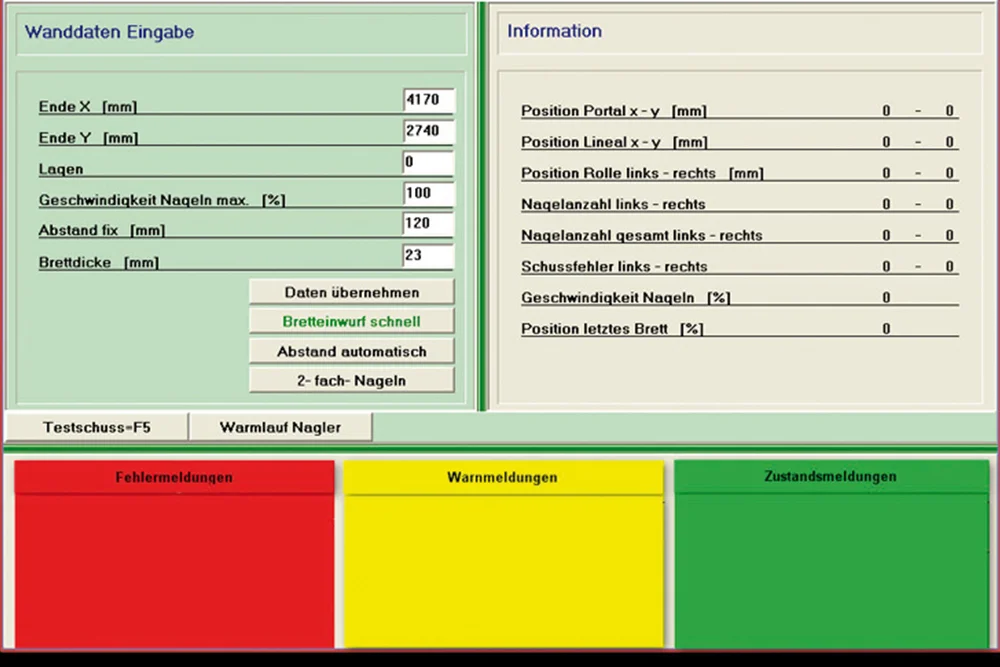Click the Ende X input field

tap(428, 101)
